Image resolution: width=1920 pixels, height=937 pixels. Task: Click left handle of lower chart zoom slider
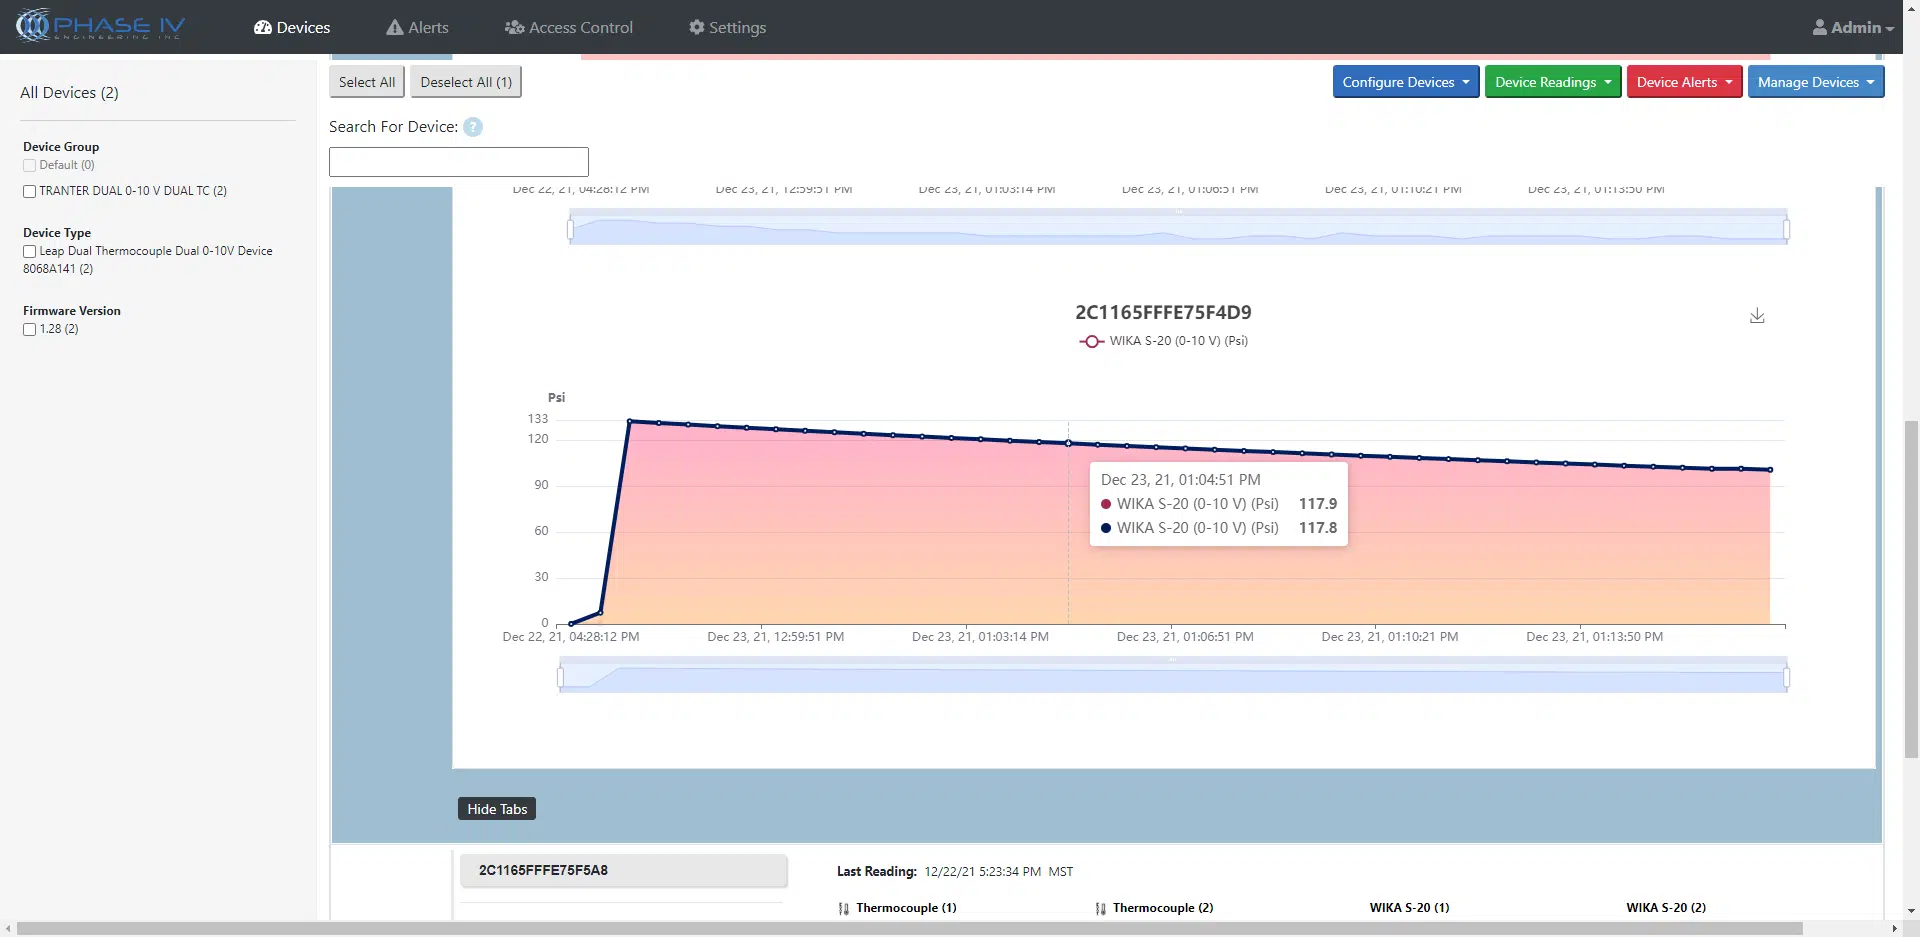pos(560,678)
